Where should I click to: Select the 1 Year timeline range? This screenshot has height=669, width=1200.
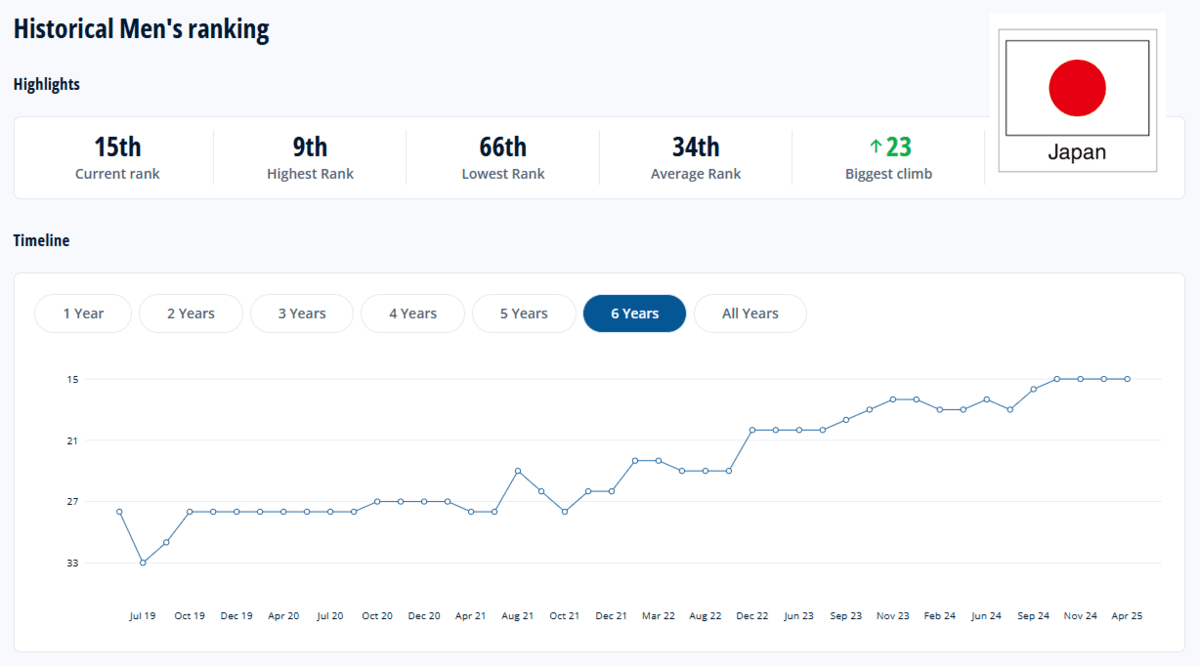[x=83, y=313]
